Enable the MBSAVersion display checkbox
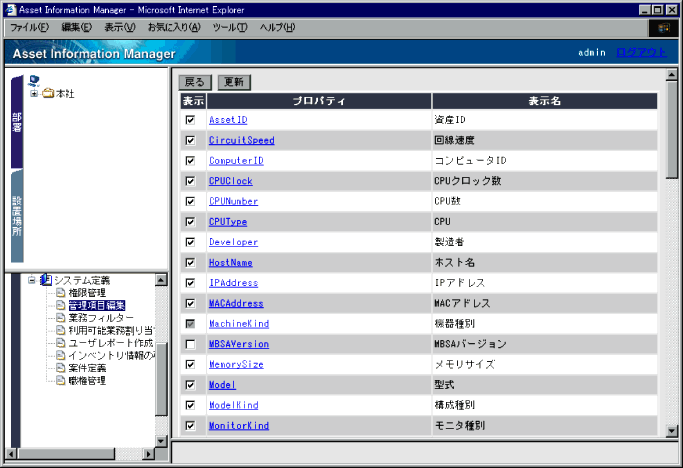683x468 pixels. [190, 344]
